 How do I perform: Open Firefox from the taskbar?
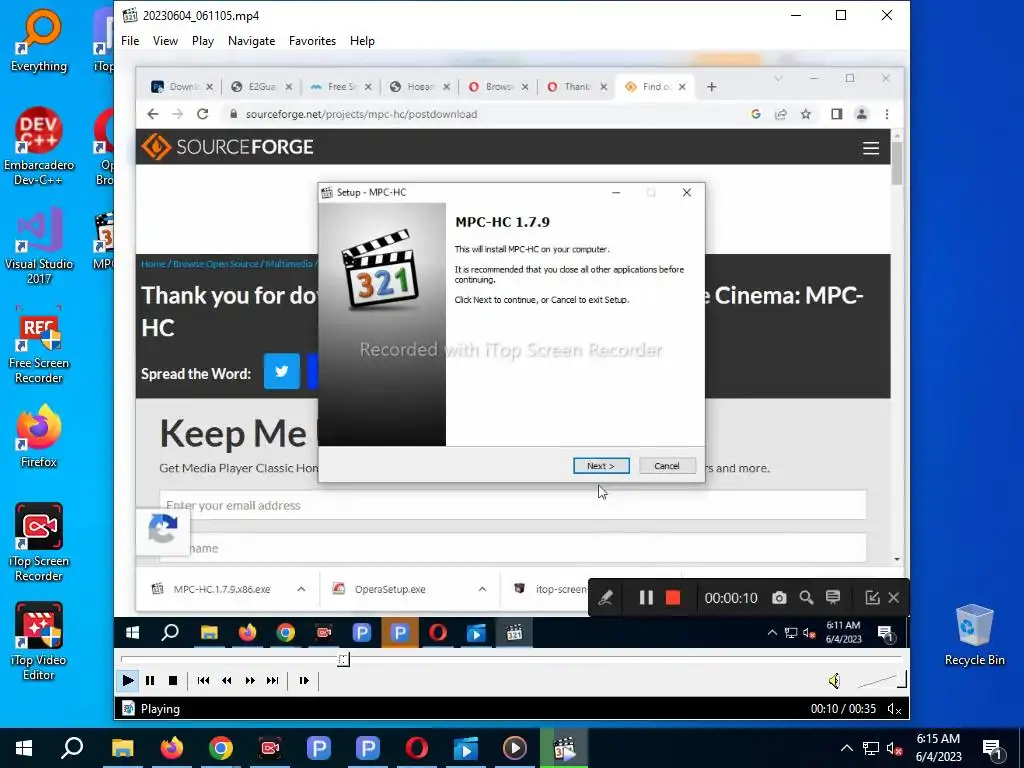[172, 748]
